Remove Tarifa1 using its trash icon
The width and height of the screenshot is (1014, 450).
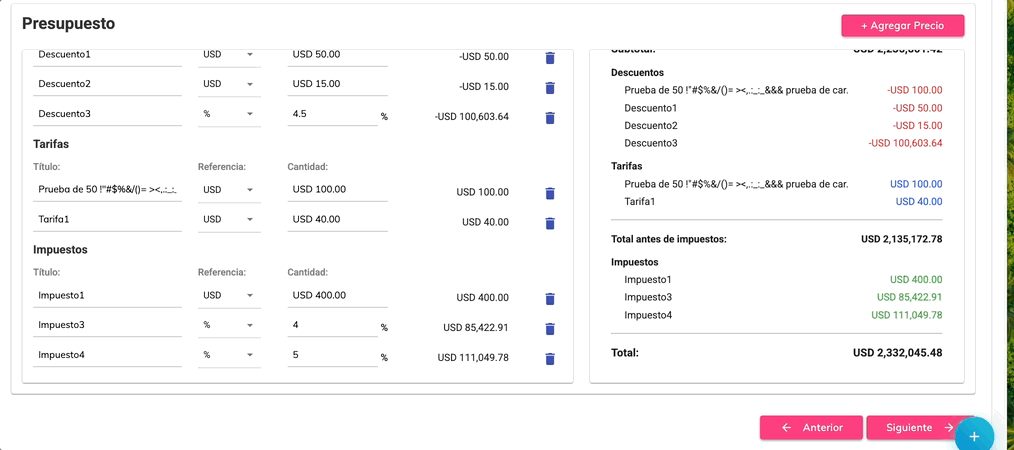pyautogui.click(x=549, y=223)
